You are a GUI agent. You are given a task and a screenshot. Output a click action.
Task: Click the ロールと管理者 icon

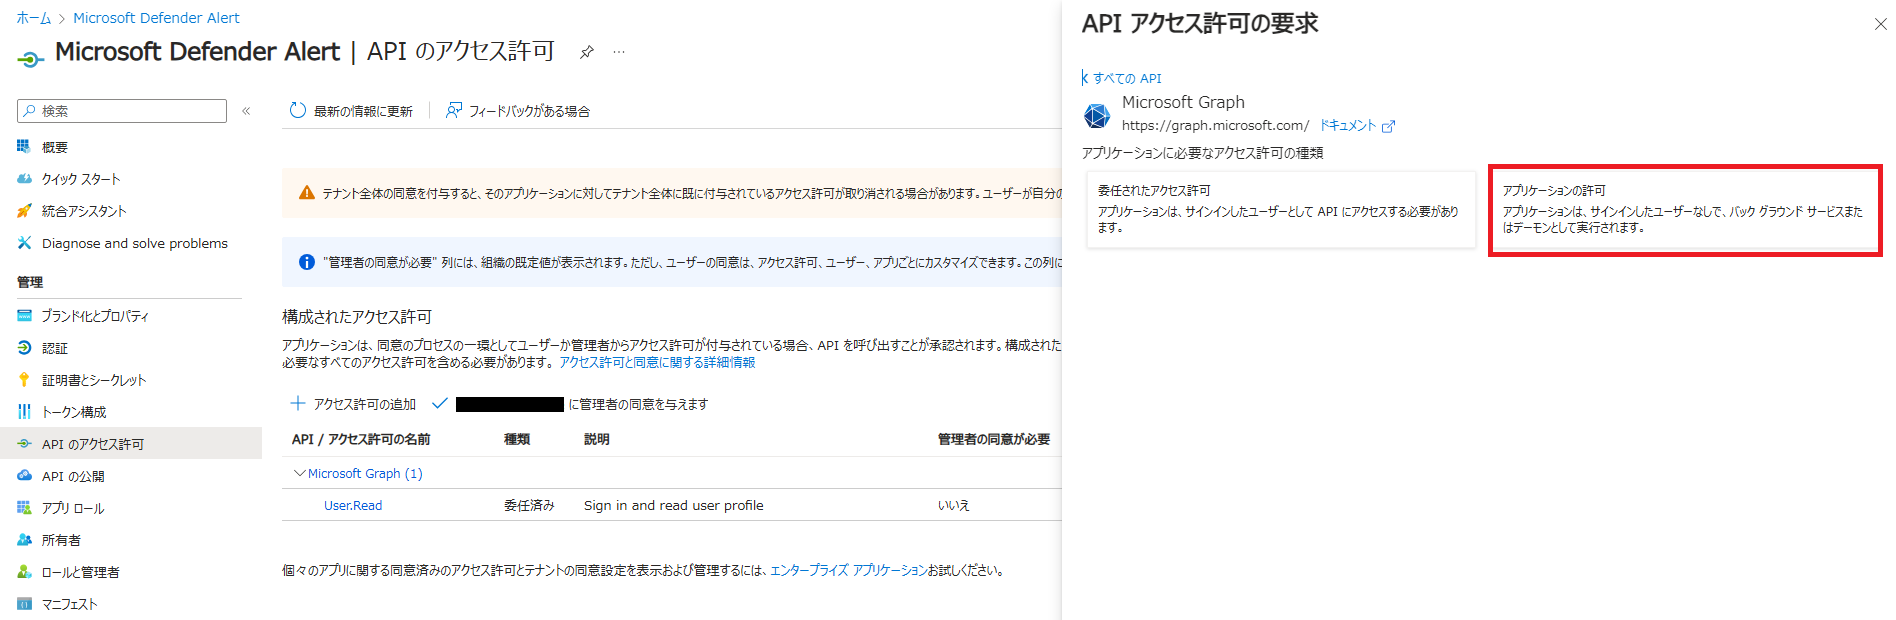click(x=24, y=572)
